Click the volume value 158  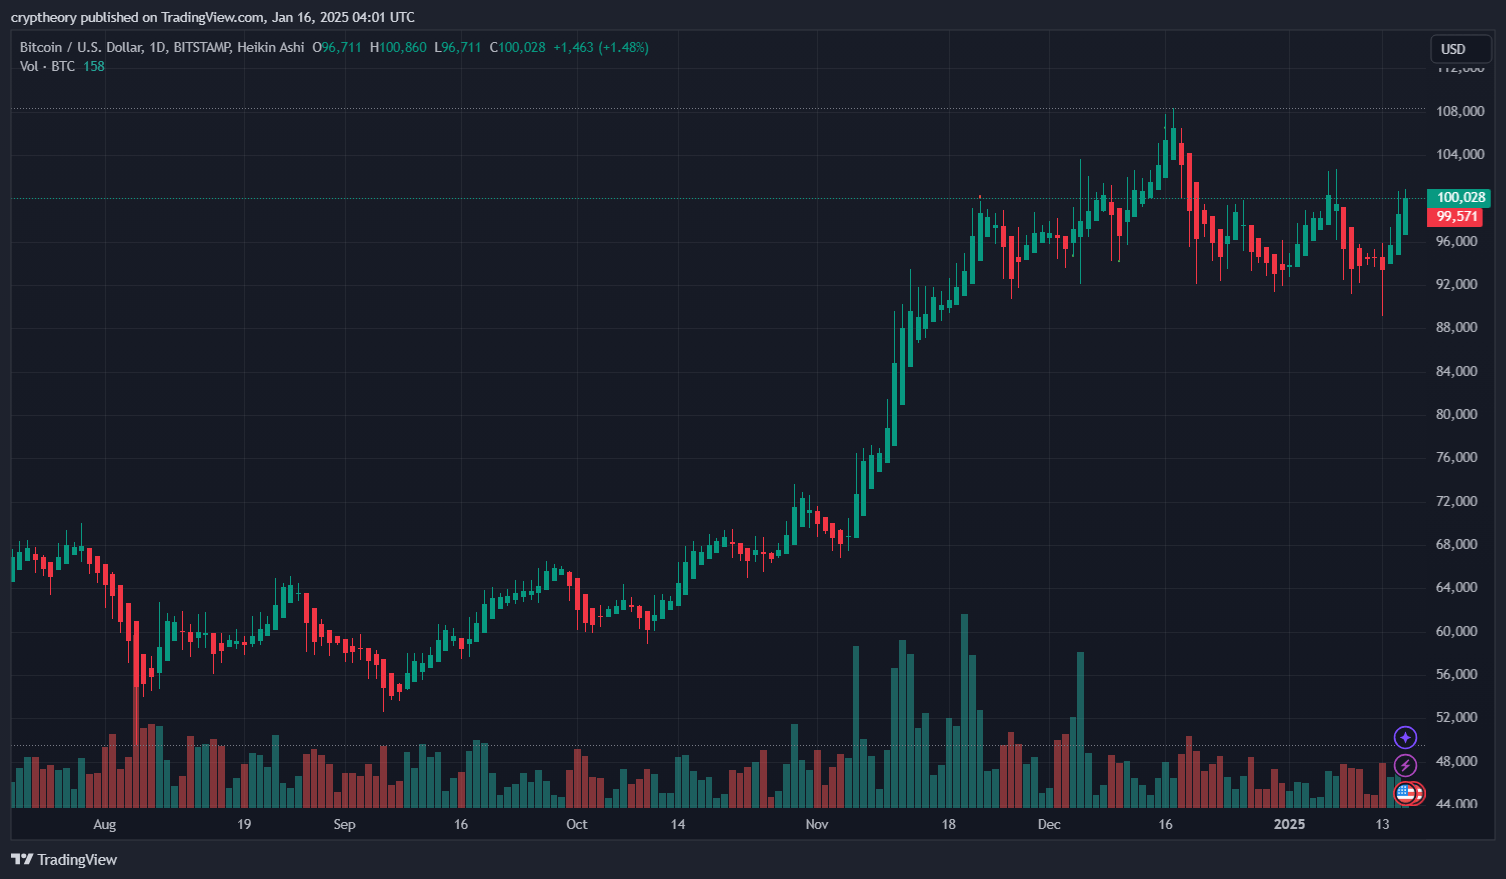pyautogui.click(x=94, y=66)
